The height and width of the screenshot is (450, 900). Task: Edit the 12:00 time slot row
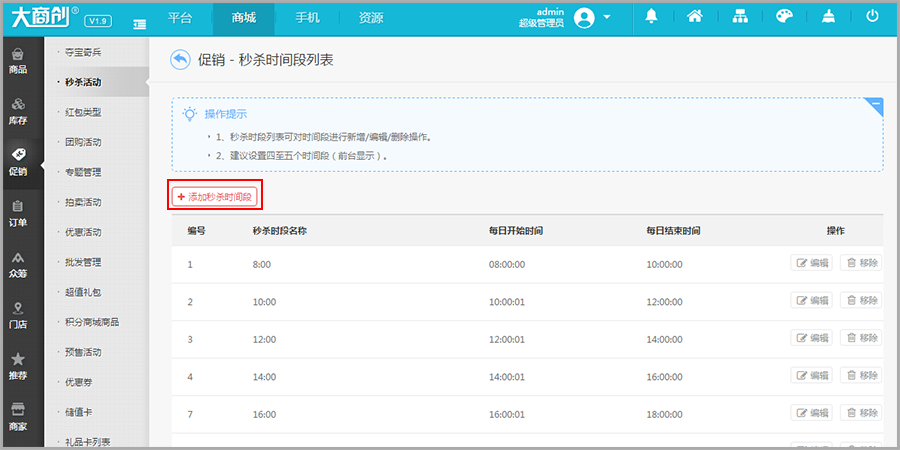pyautogui.click(x=811, y=338)
